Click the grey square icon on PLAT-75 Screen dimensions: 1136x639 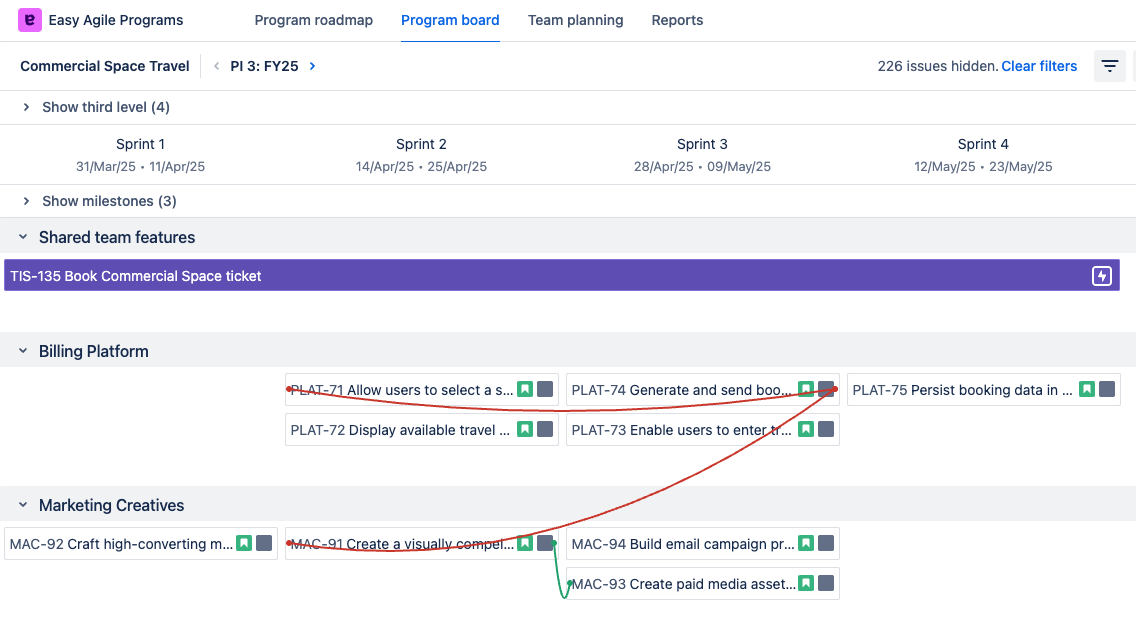pyautogui.click(x=1107, y=389)
